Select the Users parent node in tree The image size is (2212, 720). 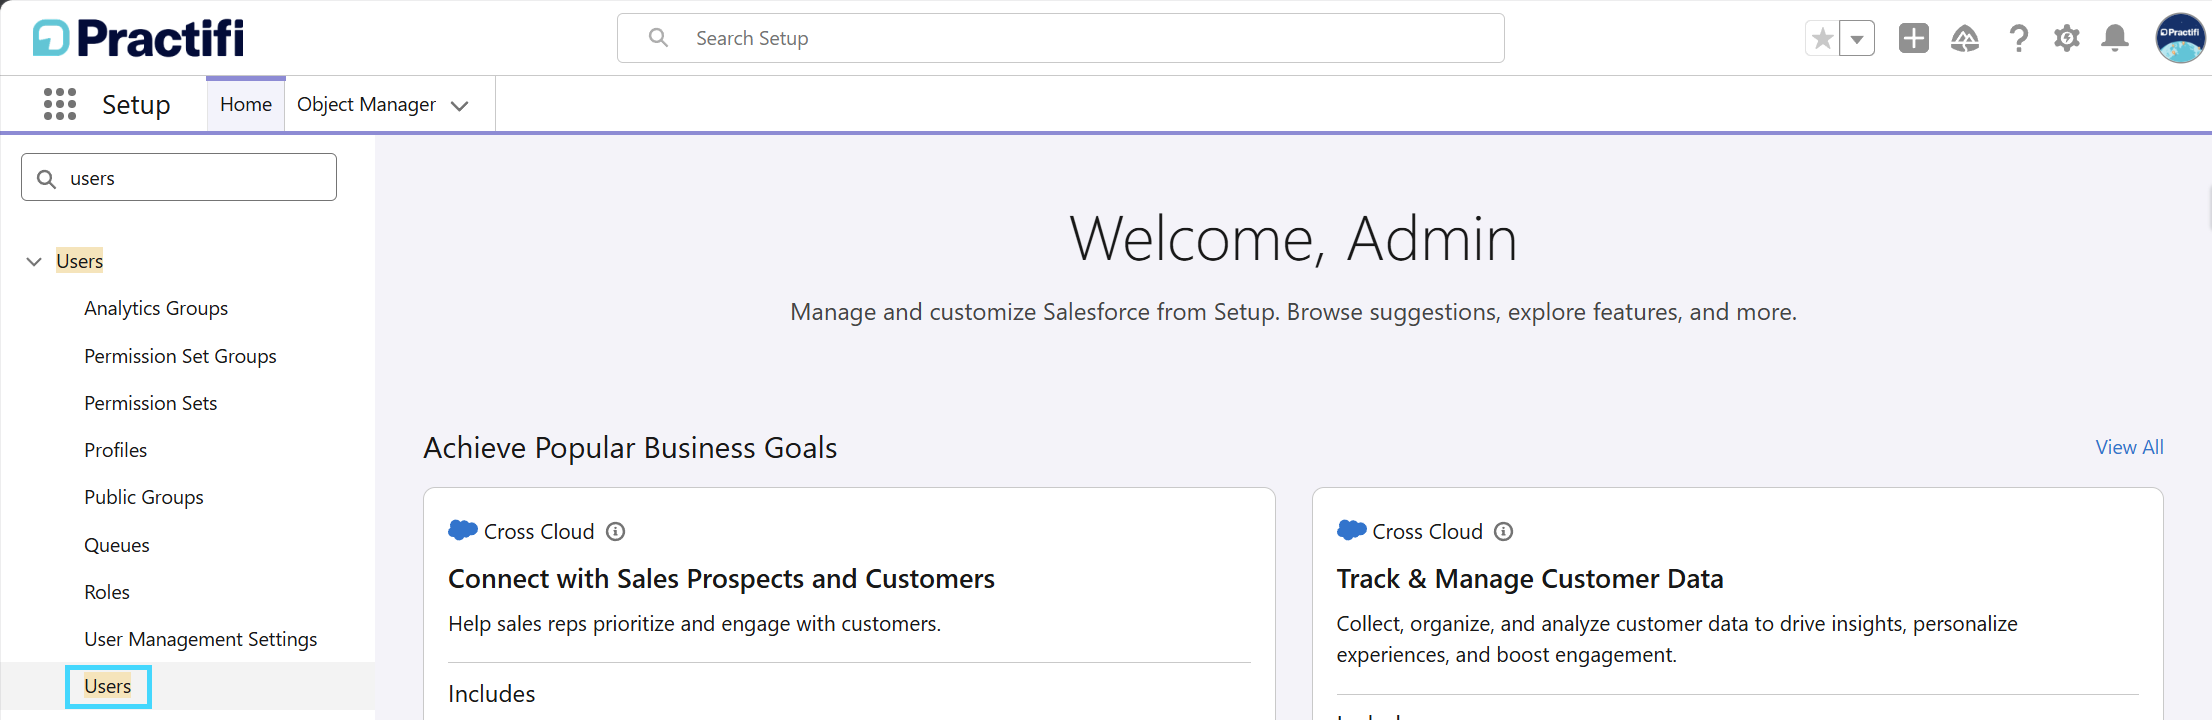pos(80,261)
